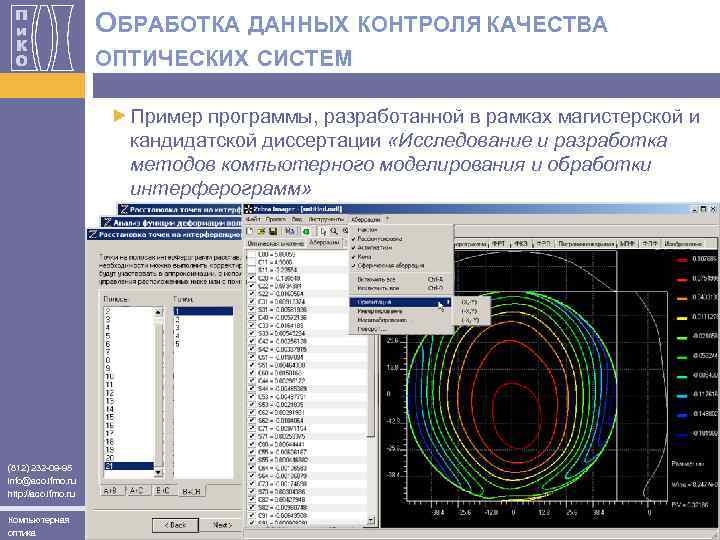The width and height of the screenshot is (720, 540).
Task: Click the info@aco.ifmo.ru email link
Action: click(41, 481)
